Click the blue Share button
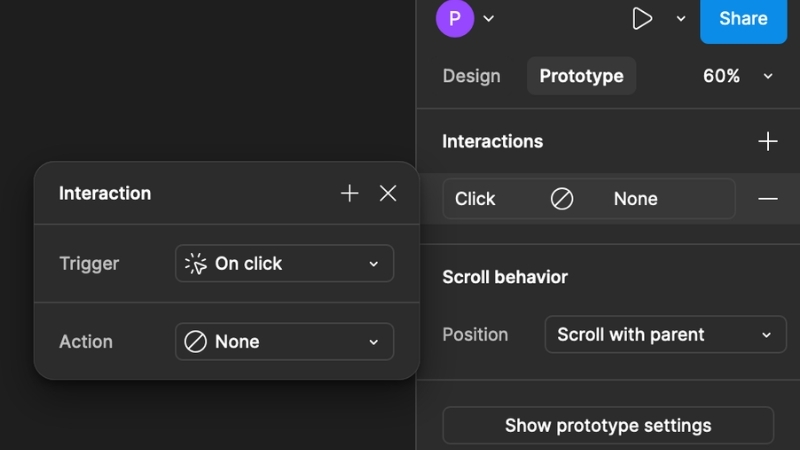Viewport: 800px width, 450px height. [743, 19]
